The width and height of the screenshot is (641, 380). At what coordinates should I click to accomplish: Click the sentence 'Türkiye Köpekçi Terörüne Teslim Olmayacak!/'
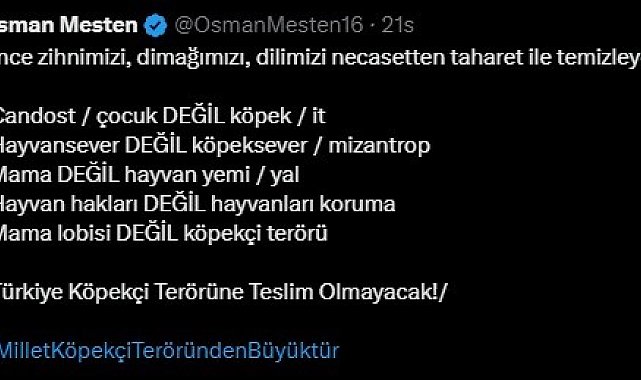click(224, 292)
